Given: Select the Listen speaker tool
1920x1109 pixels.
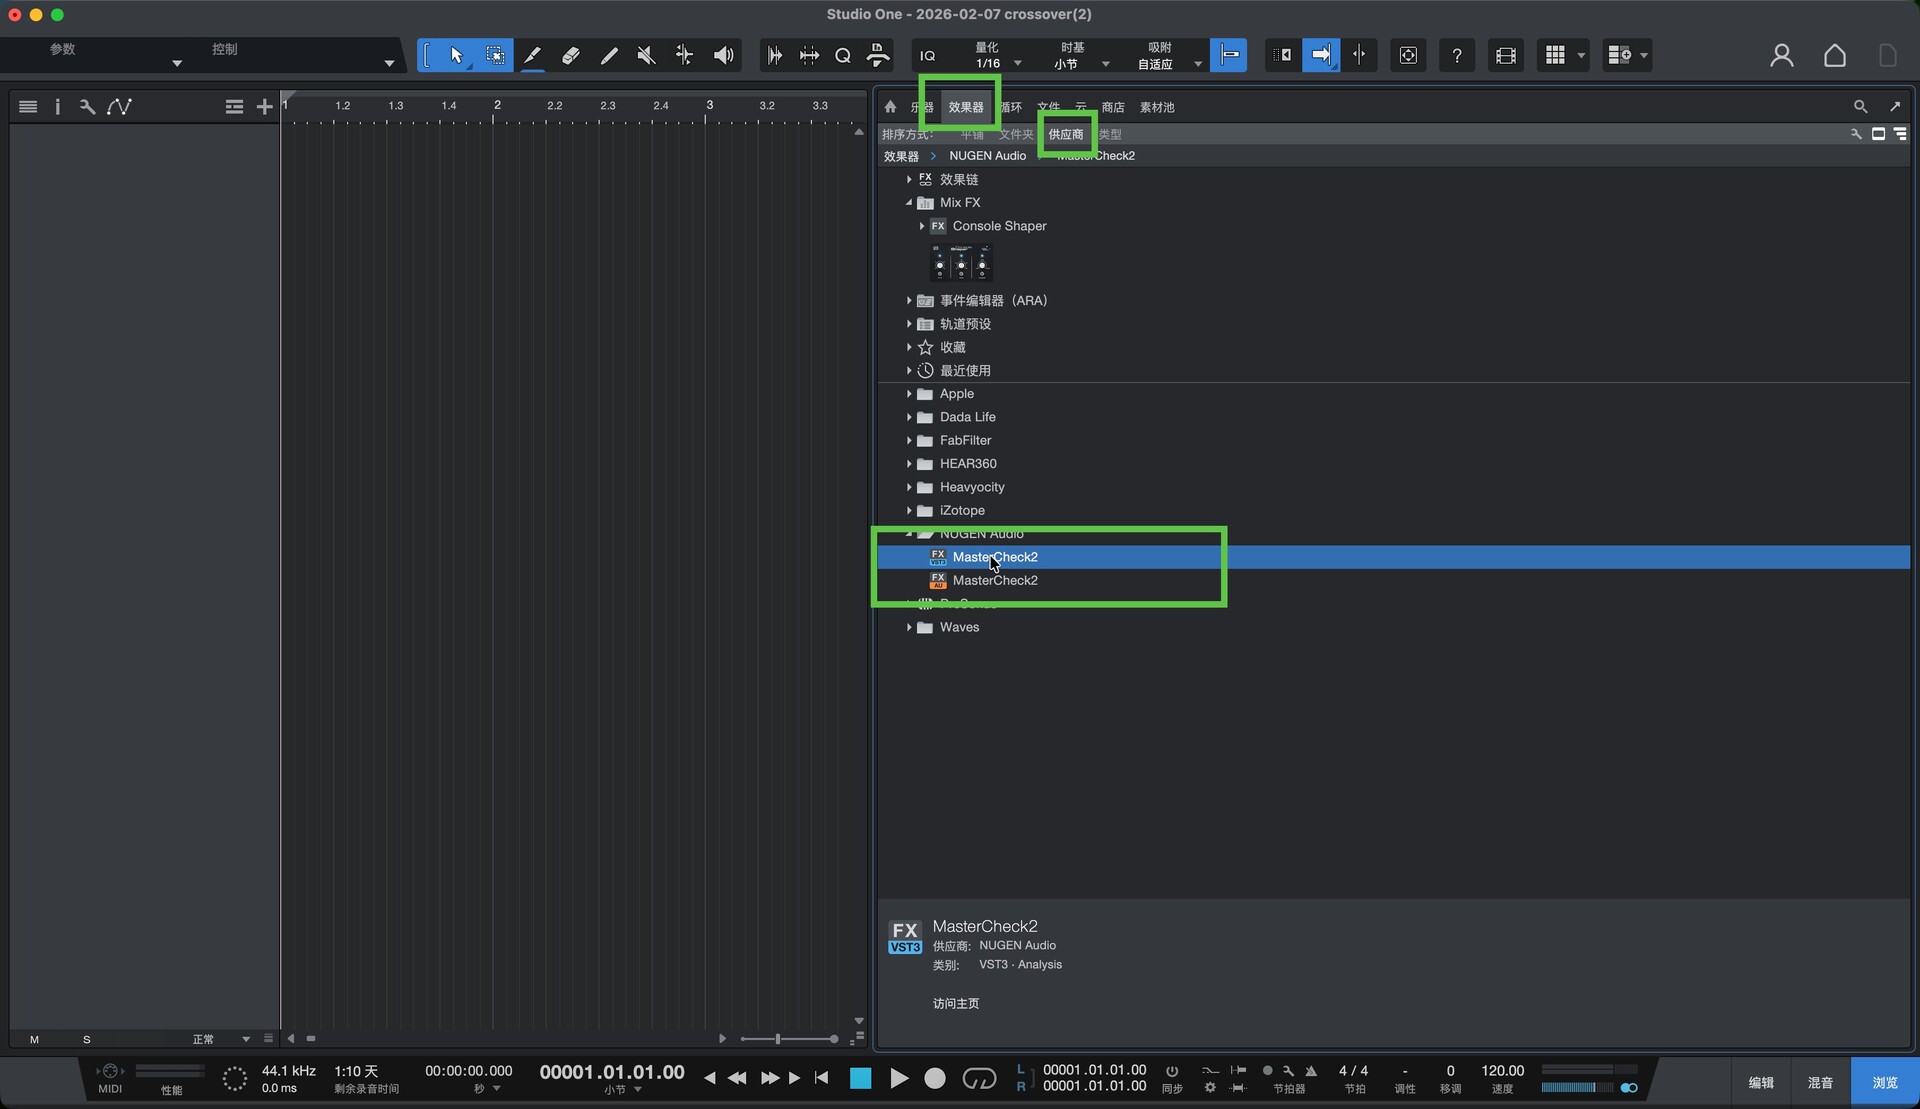Looking at the screenshot, I should tap(723, 56).
